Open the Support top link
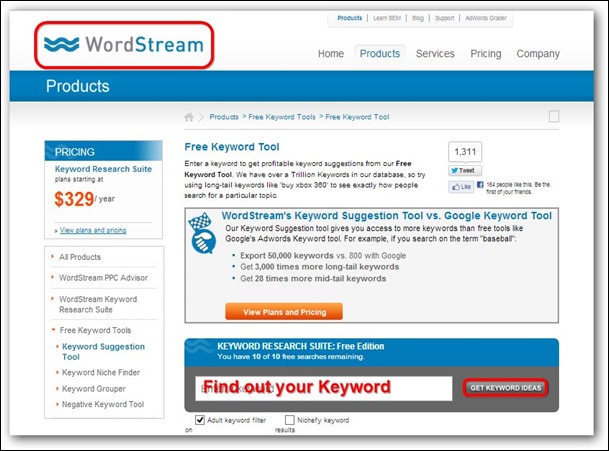This screenshot has width=609, height=451. 444,18
